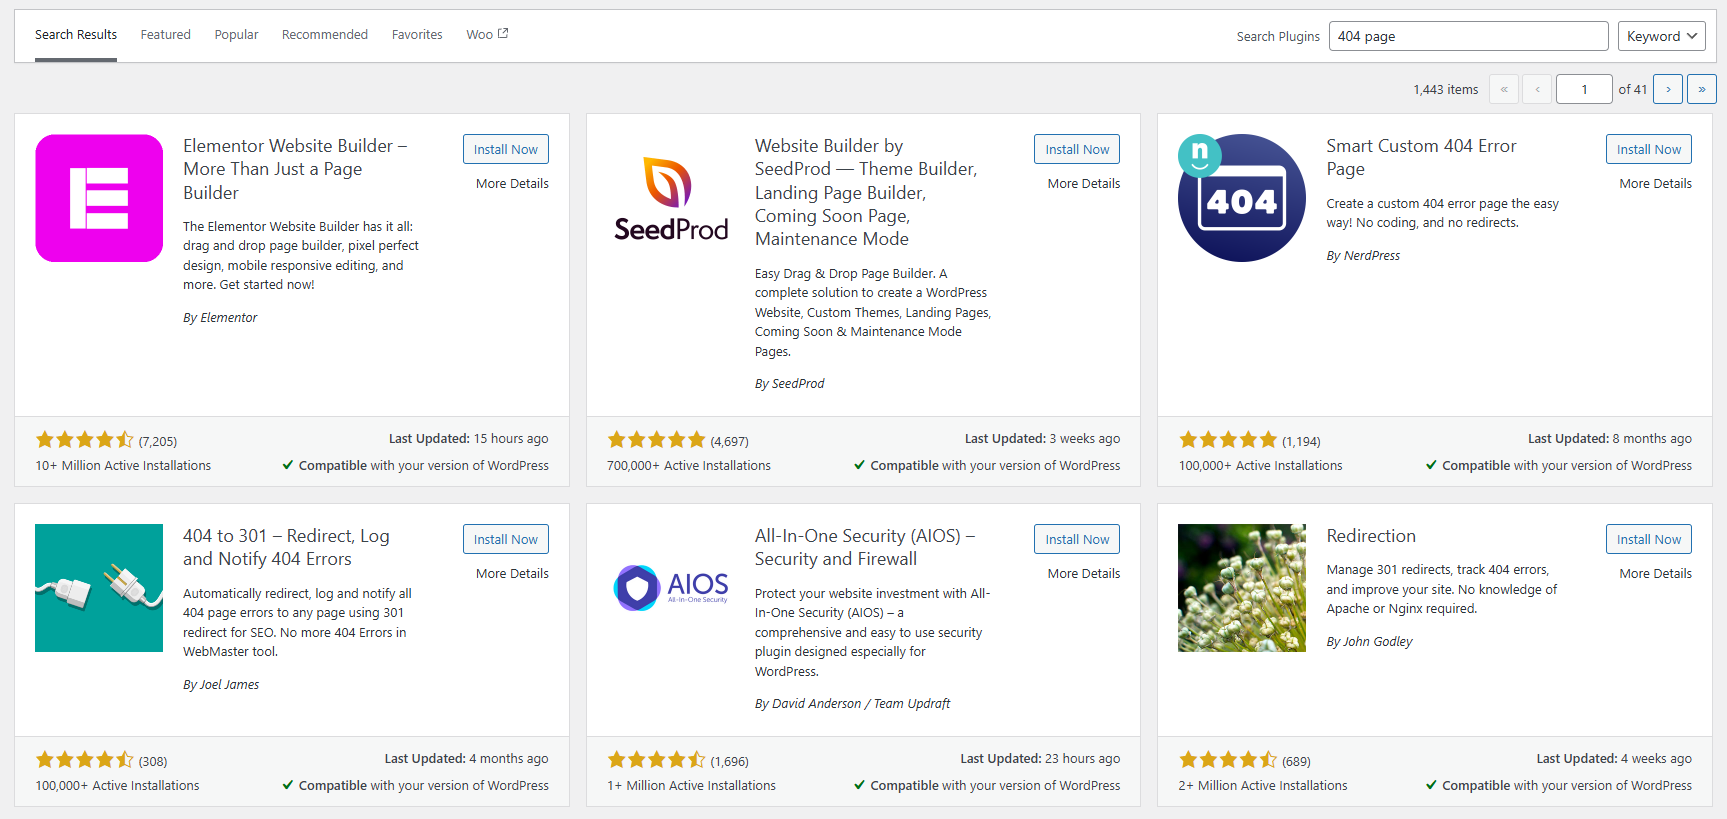
Task: Open the Woo external link icon
Action: [x=503, y=33]
